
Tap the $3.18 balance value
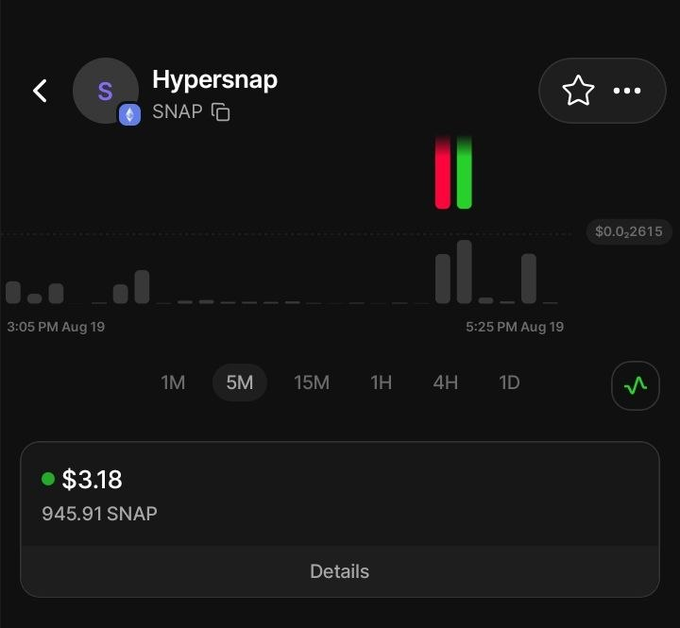pyautogui.click(x=92, y=479)
